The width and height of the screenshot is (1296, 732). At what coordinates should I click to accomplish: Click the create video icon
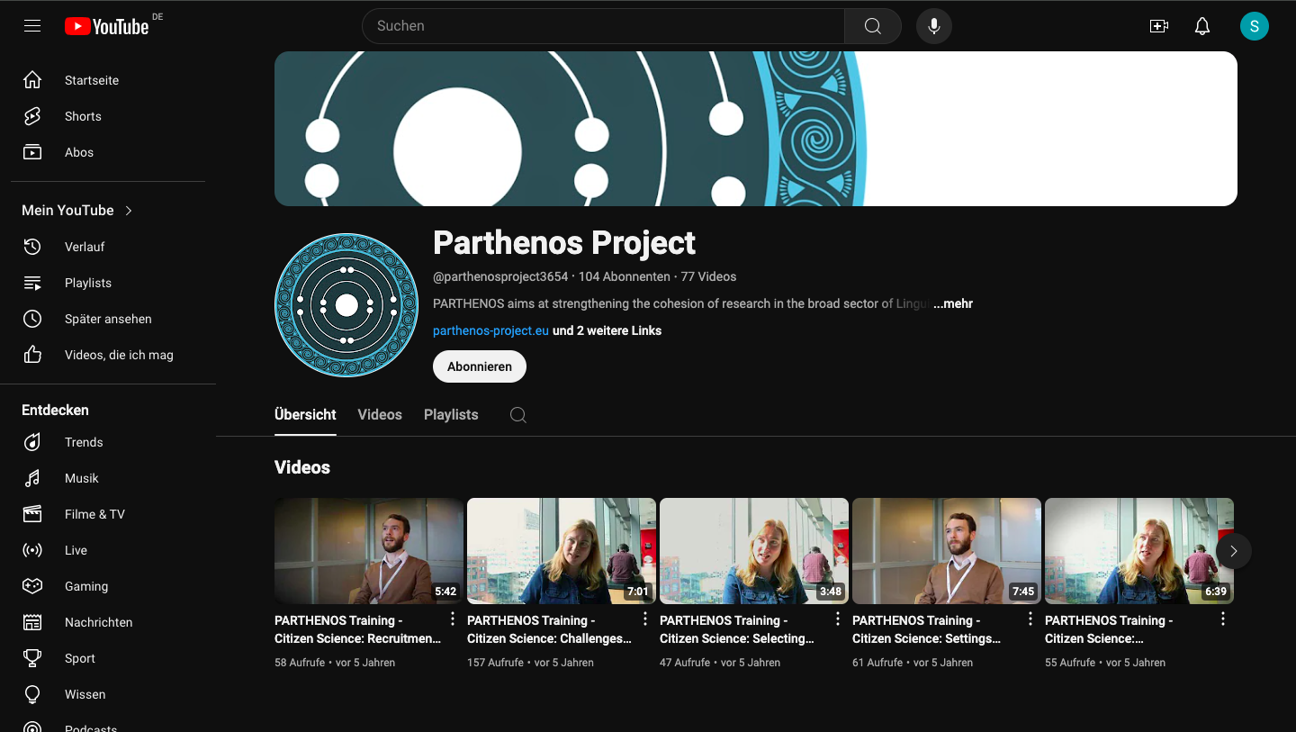point(1158,25)
